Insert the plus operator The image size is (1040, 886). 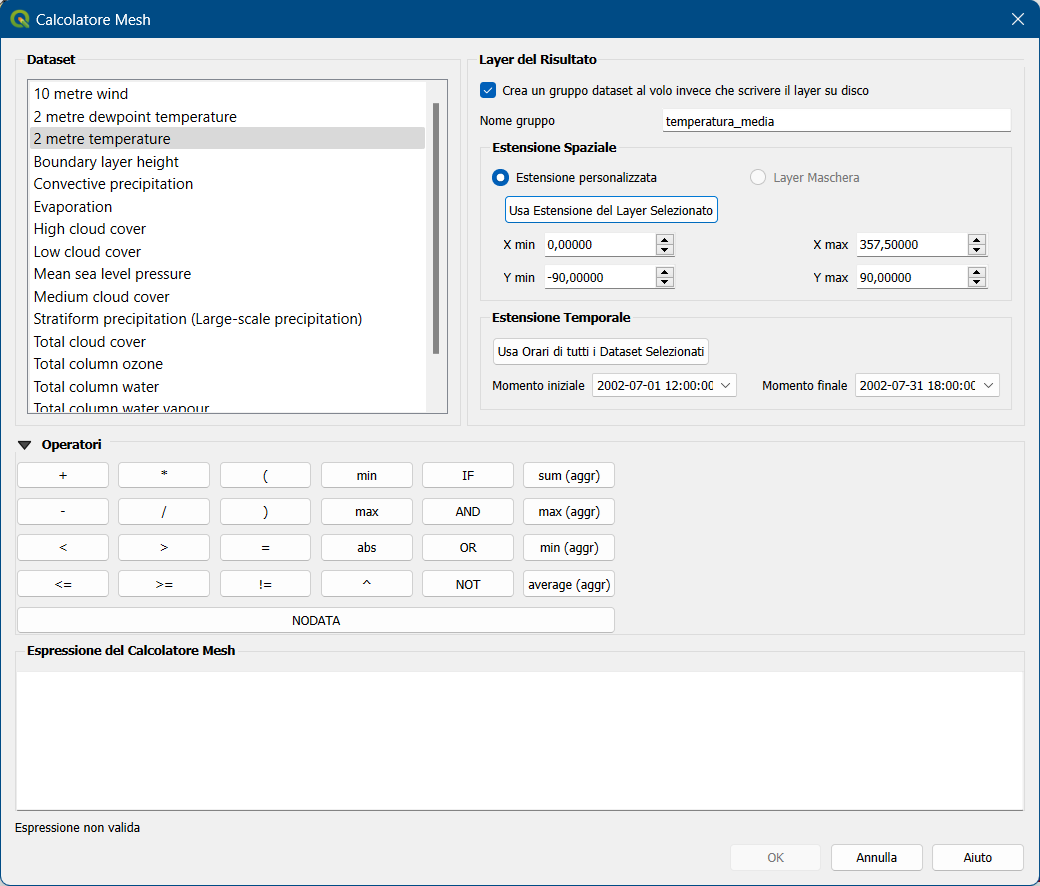click(63, 475)
